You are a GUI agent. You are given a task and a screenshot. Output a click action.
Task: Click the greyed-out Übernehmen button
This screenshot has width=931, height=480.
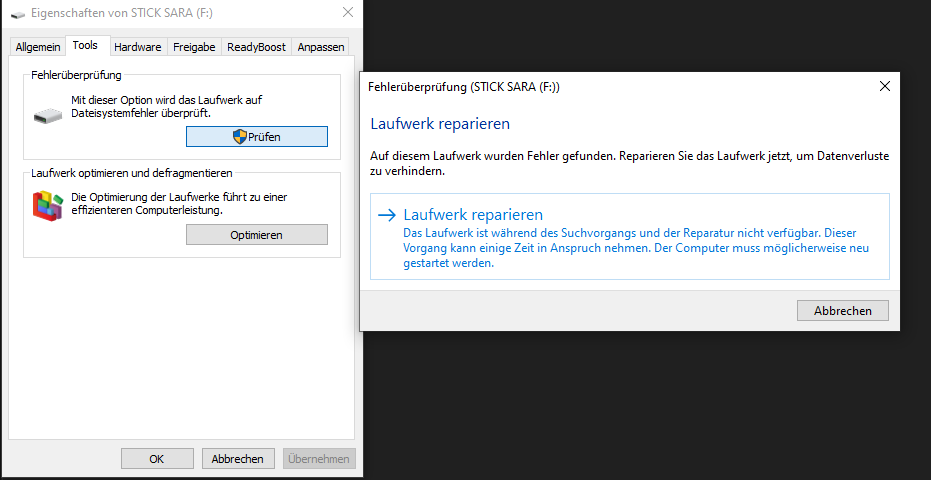tap(319, 459)
